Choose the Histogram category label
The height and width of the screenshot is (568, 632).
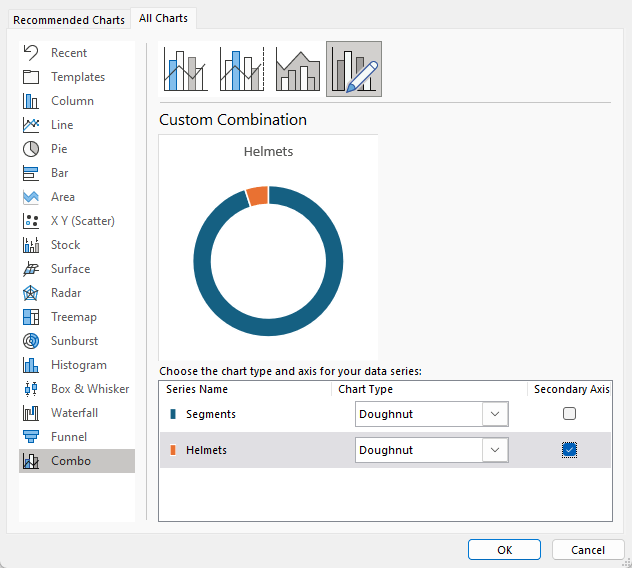point(79,365)
